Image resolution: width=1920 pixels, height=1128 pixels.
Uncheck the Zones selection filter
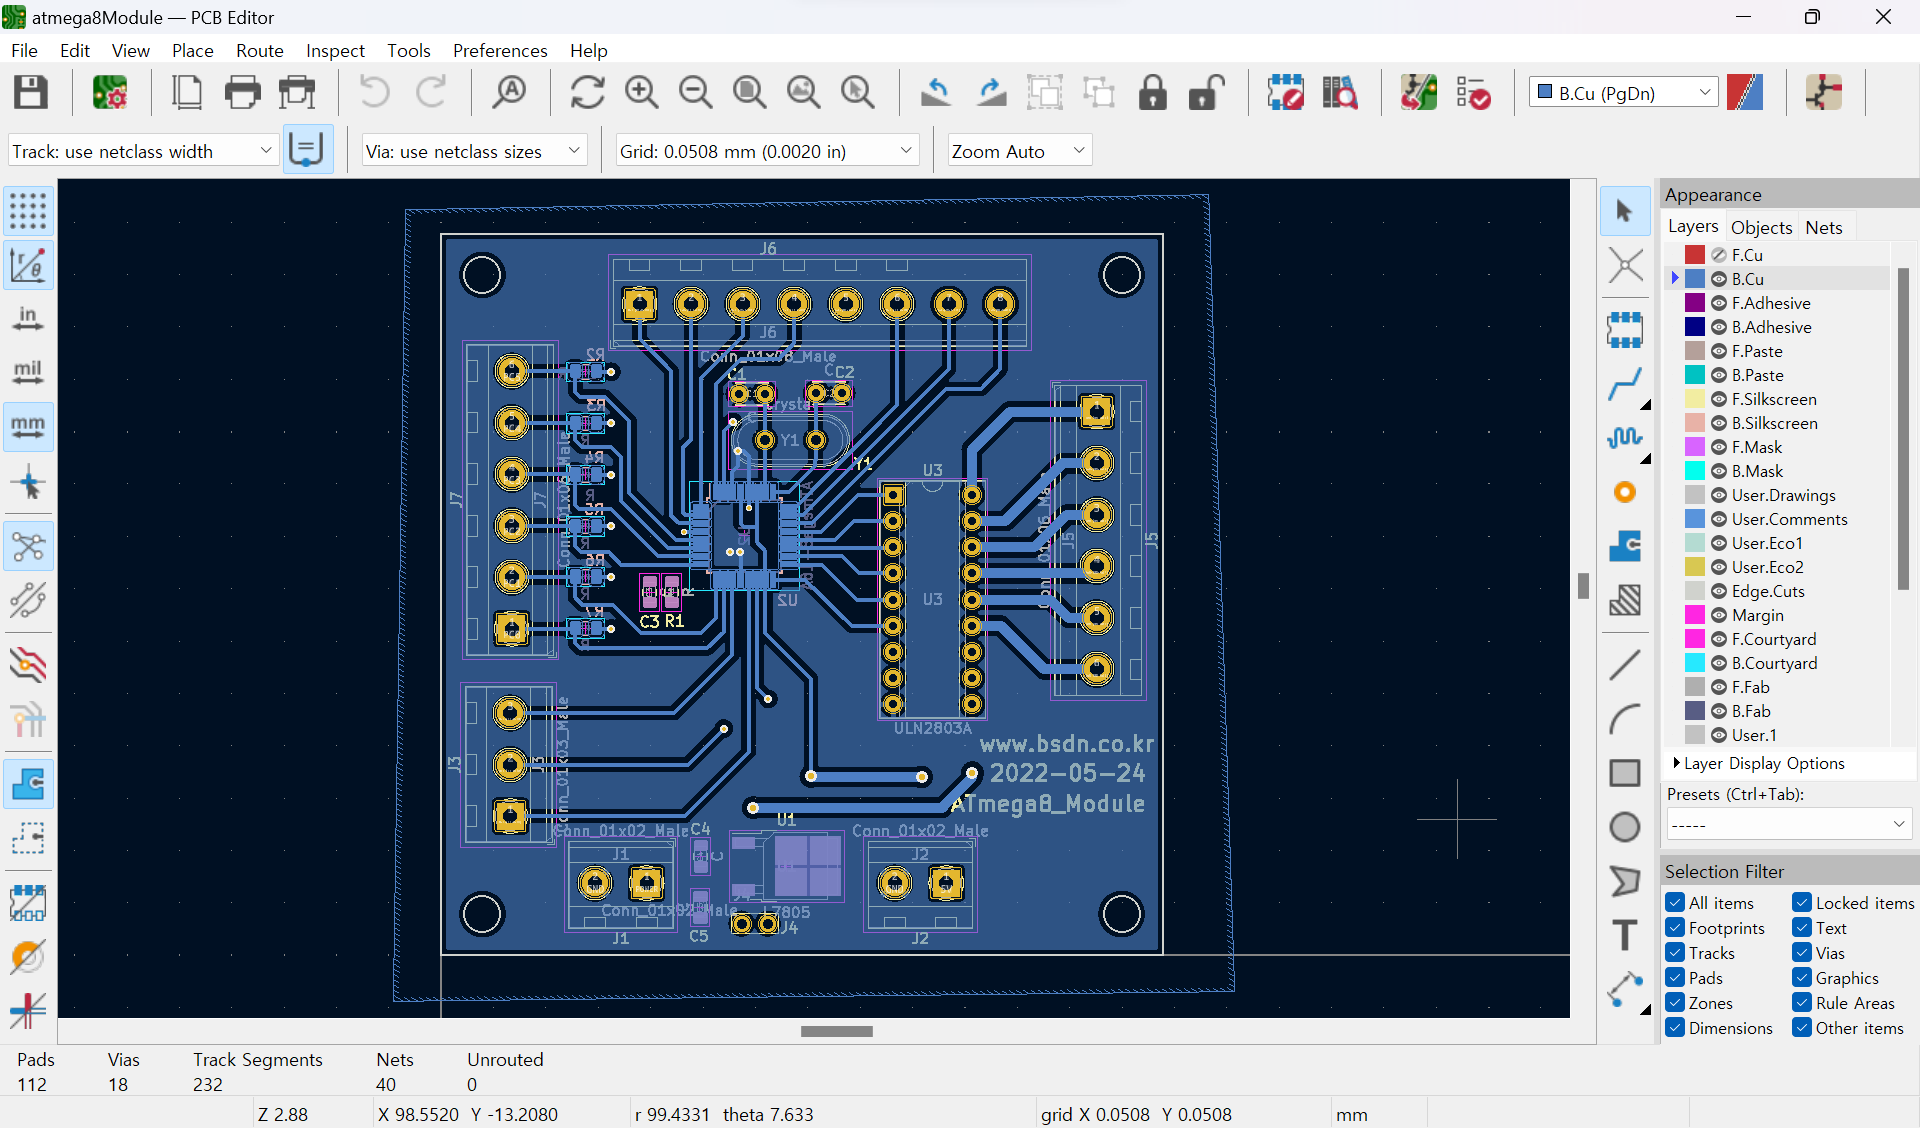pos(1675,1003)
